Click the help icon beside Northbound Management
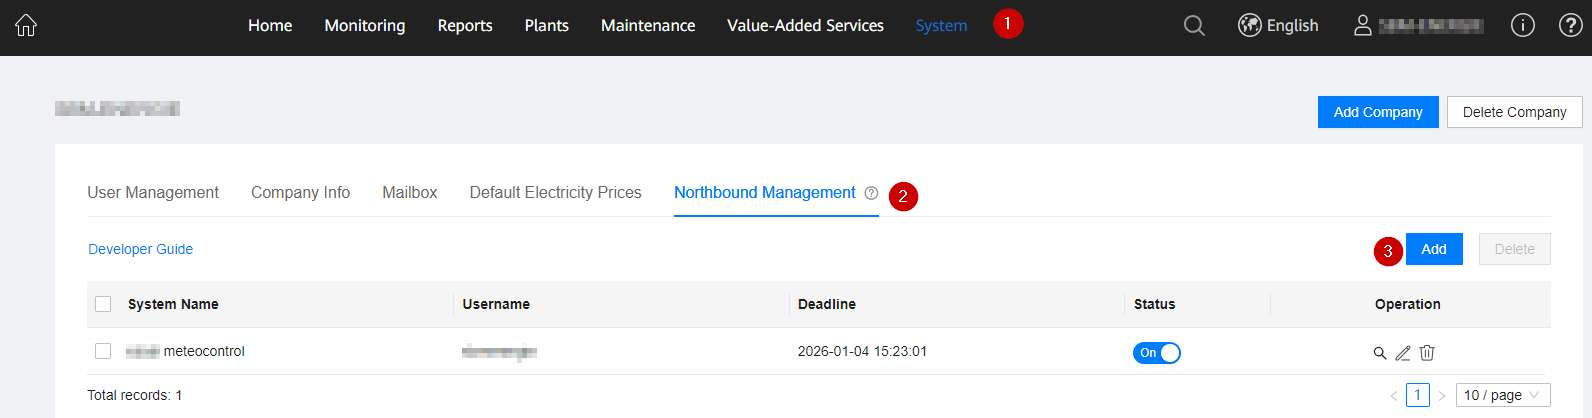The width and height of the screenshot is (1592, 418). click(871, 193)
